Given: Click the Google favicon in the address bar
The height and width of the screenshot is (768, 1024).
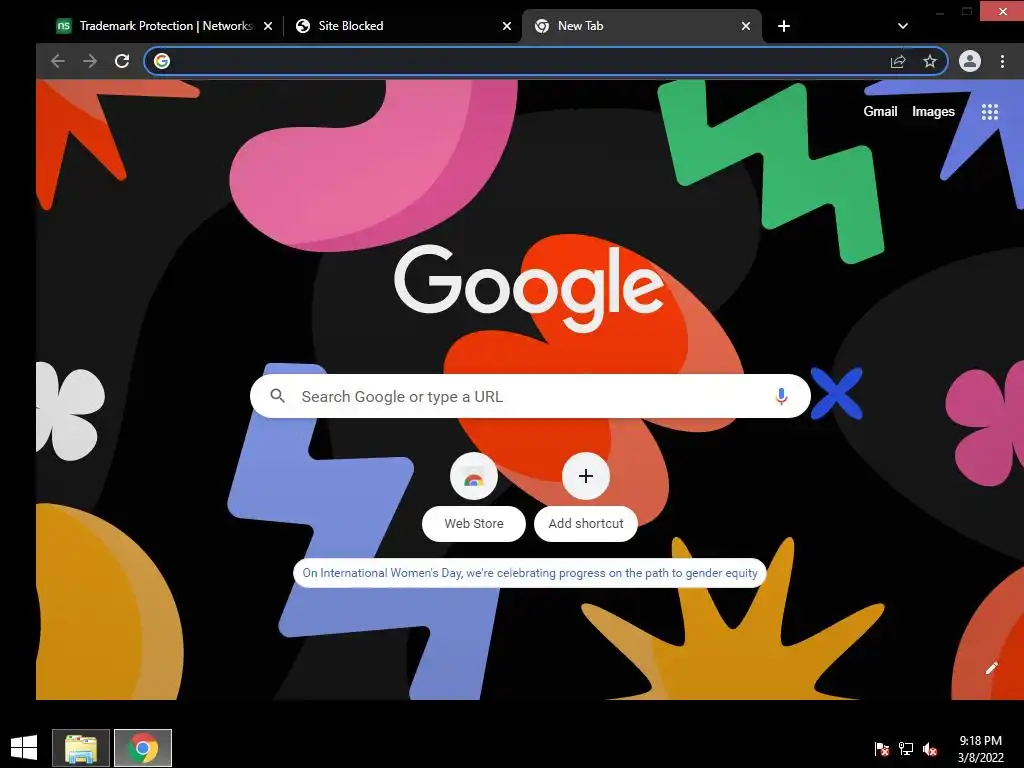Looking at the screenshot, I should (x=162, y=61).
